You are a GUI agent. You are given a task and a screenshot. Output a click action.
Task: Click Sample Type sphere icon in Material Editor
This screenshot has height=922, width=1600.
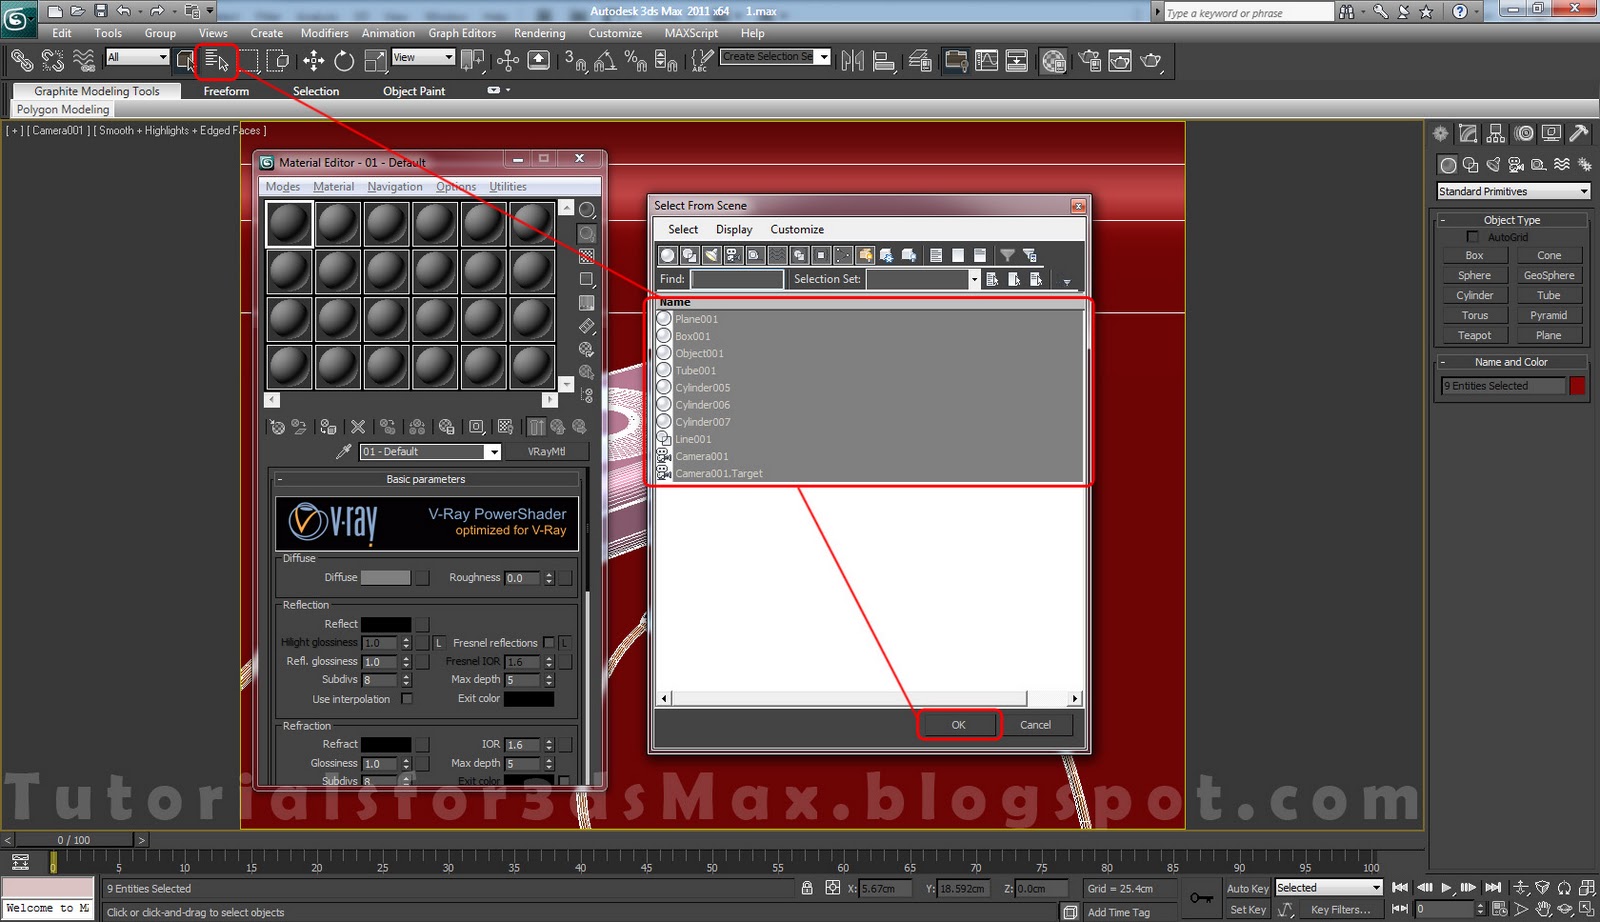(x=587, y=210)
